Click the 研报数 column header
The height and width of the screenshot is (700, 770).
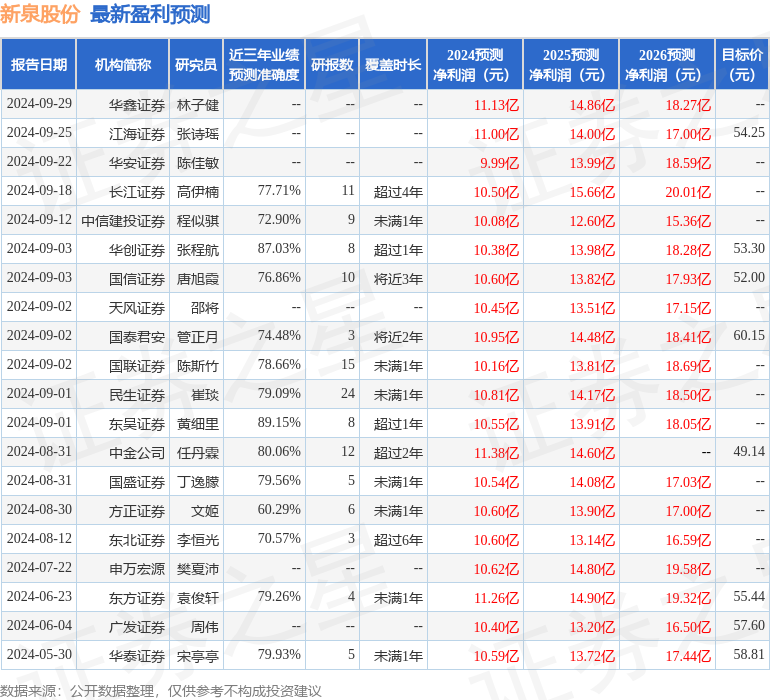[x=332, y=64]
